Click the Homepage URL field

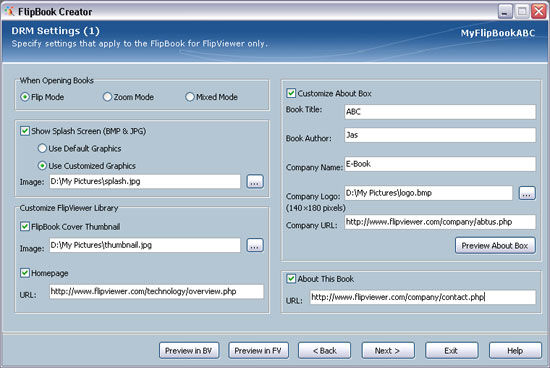point(156,292)
